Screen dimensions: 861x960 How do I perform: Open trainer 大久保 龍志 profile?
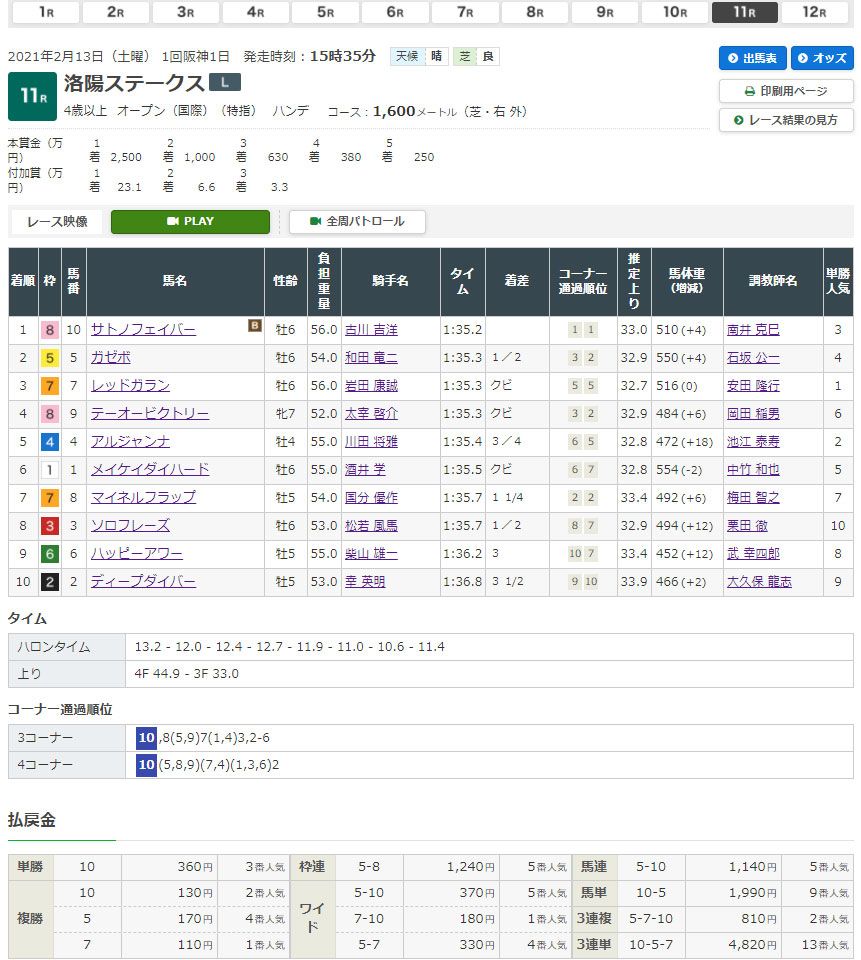pos(759,581)
